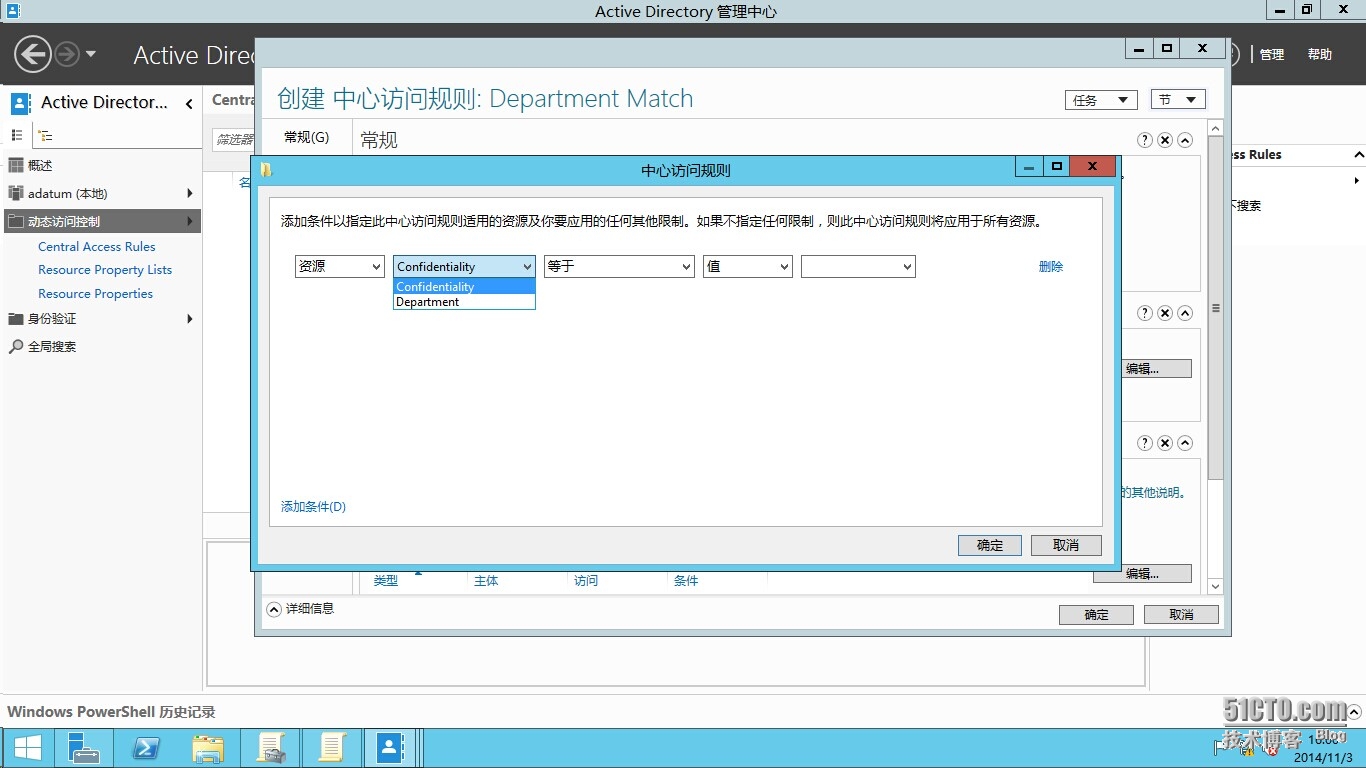Collapse the 常规 section chevron
The width and height of the screenshot is (1366, 768).
coord(1185,140)
